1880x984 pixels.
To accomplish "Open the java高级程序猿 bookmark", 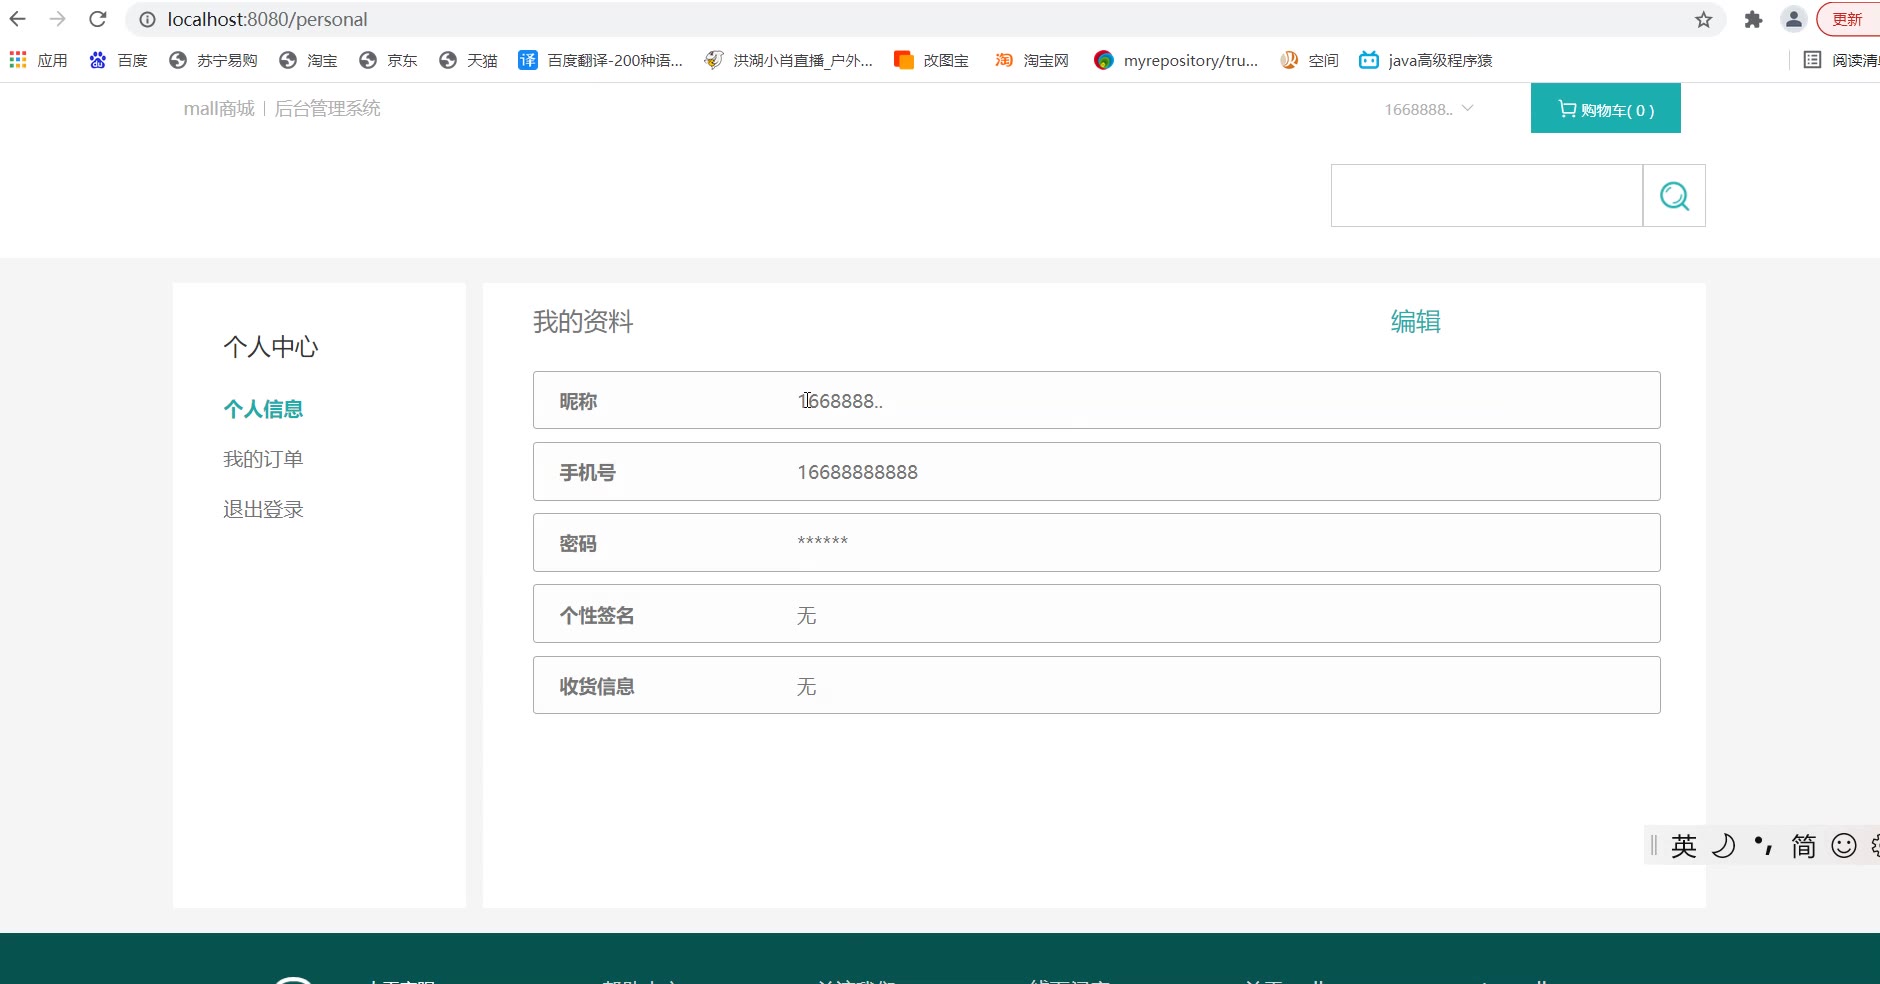I will coord(1426,60).
